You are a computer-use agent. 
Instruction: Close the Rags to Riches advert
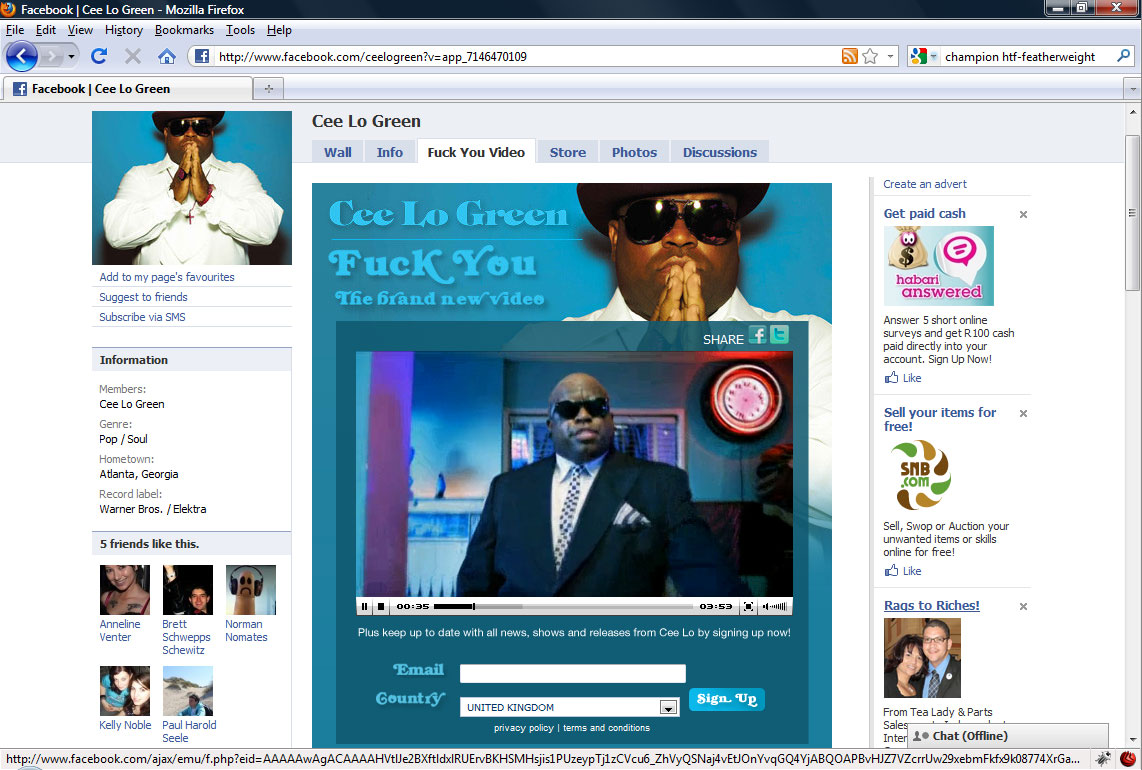point(1023,606)
